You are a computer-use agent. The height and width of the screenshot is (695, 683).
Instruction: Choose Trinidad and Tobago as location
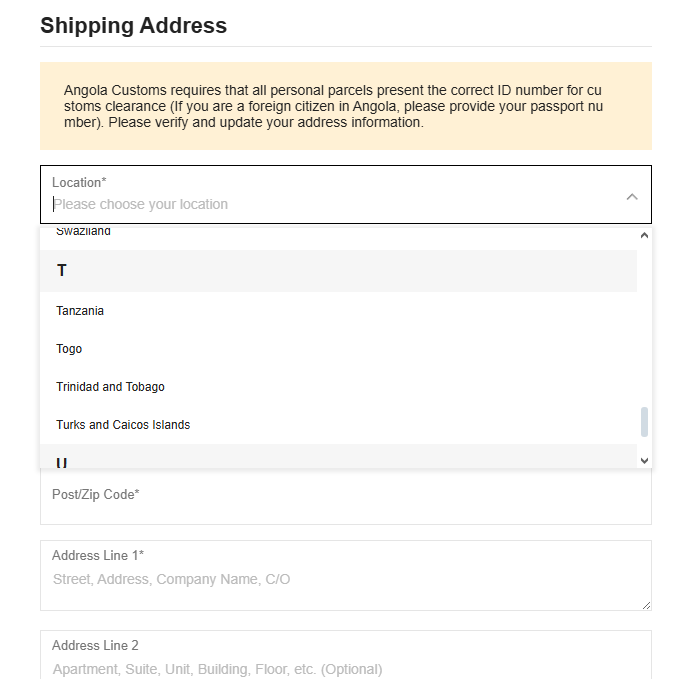point(339,387)
